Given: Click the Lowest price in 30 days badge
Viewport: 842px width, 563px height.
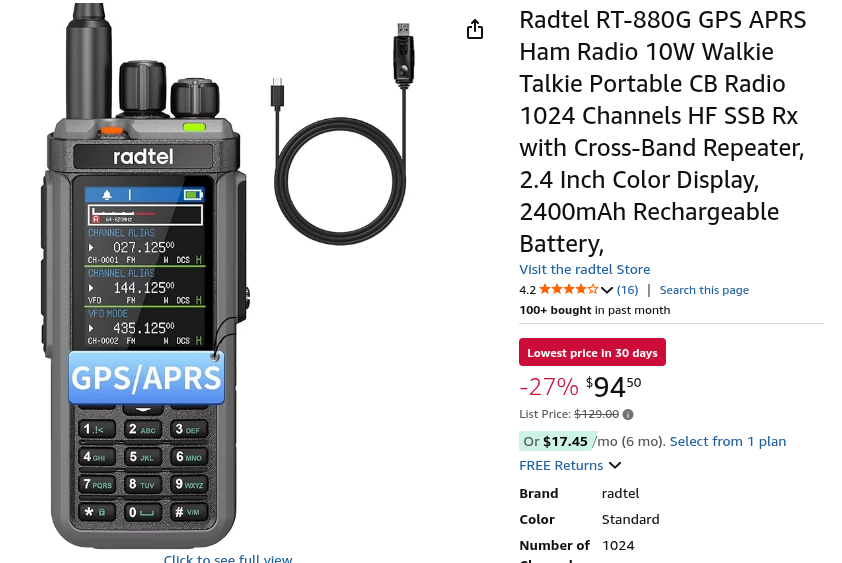Looking at the screenshot, I should click(x=592, y=352).
